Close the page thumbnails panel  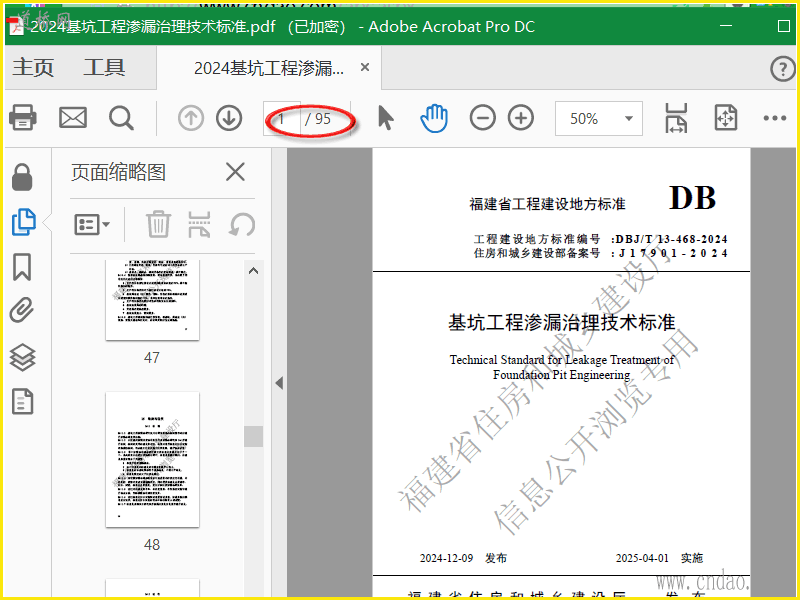click(235, 172)
